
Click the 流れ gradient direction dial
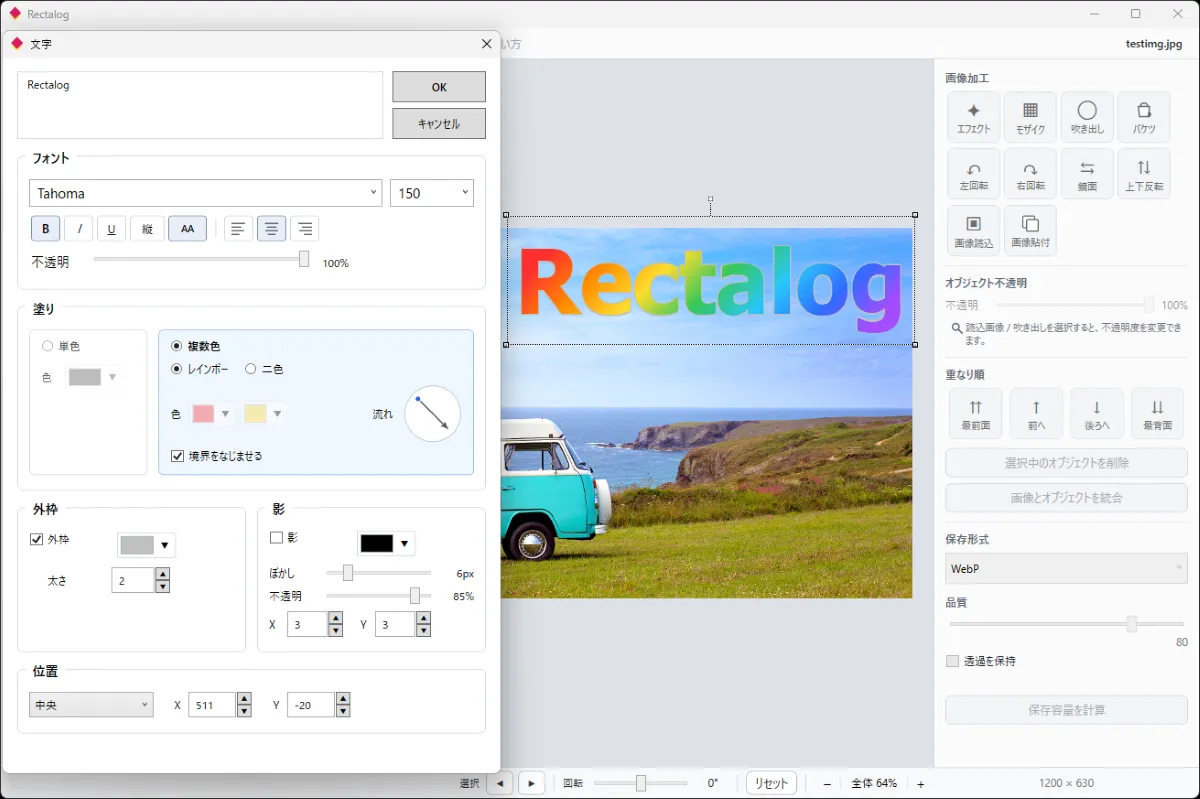pos(432,414)
